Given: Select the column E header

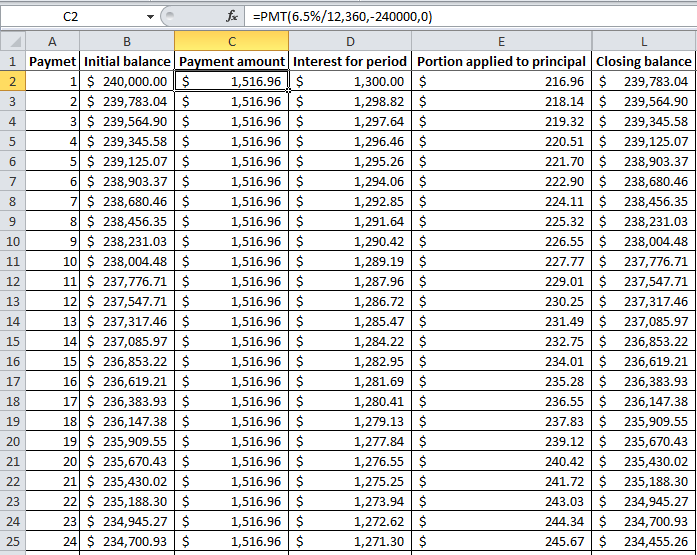Looking at the screenshot, I should (x=501, y=41).
